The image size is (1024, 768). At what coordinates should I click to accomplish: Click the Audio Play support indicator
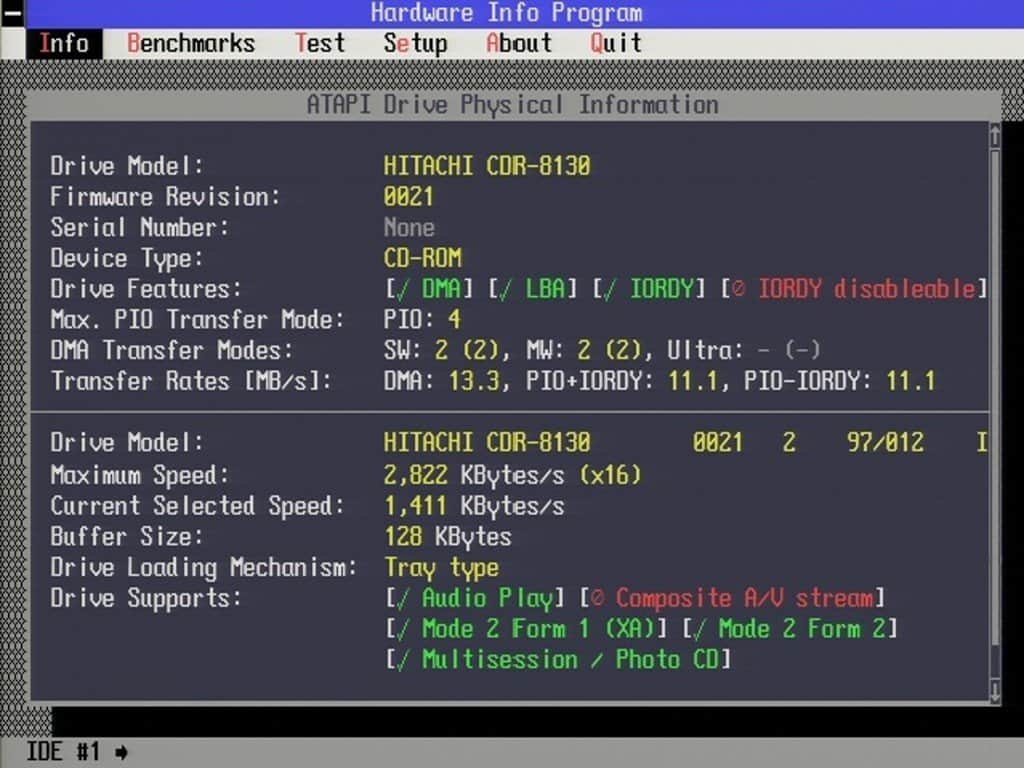coord(475,598)
